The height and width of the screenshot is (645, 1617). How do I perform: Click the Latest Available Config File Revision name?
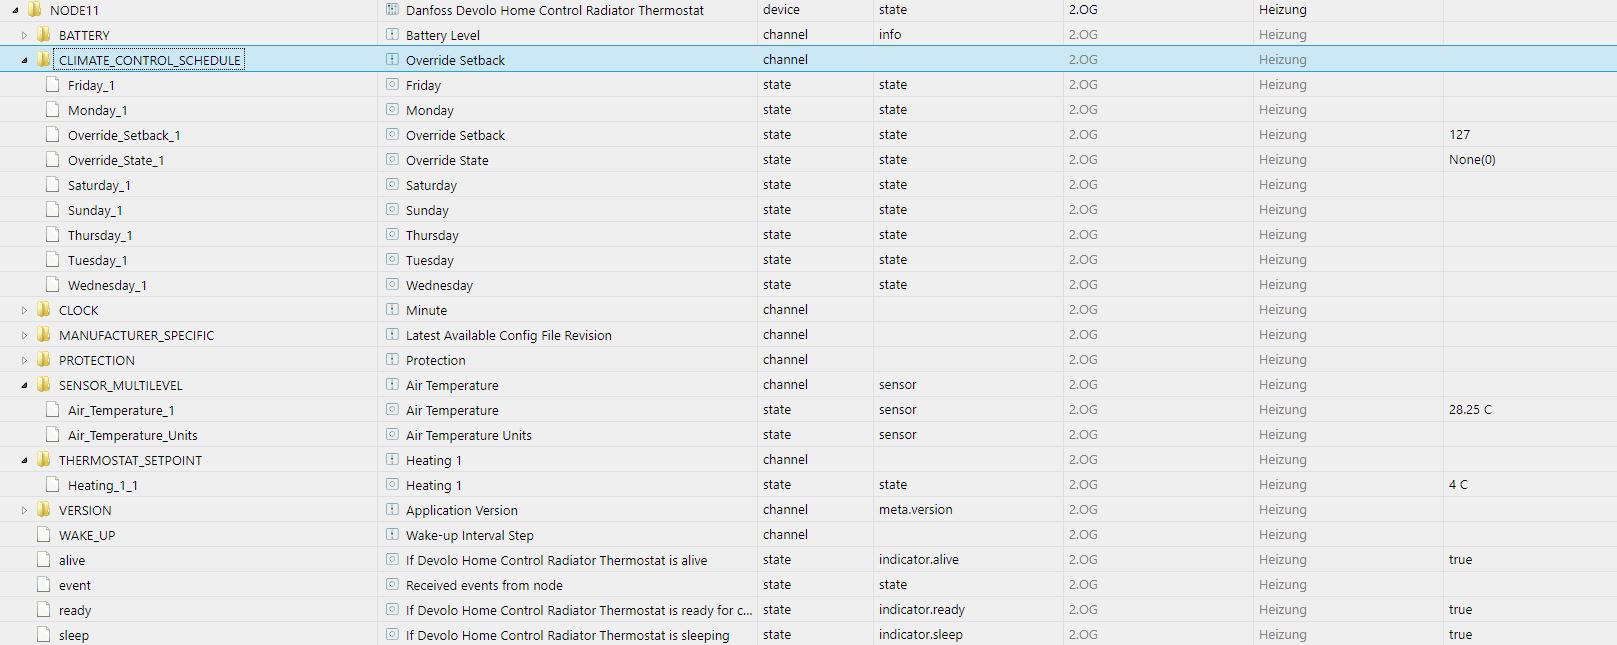pyautogui.click(x=508, y=335)
